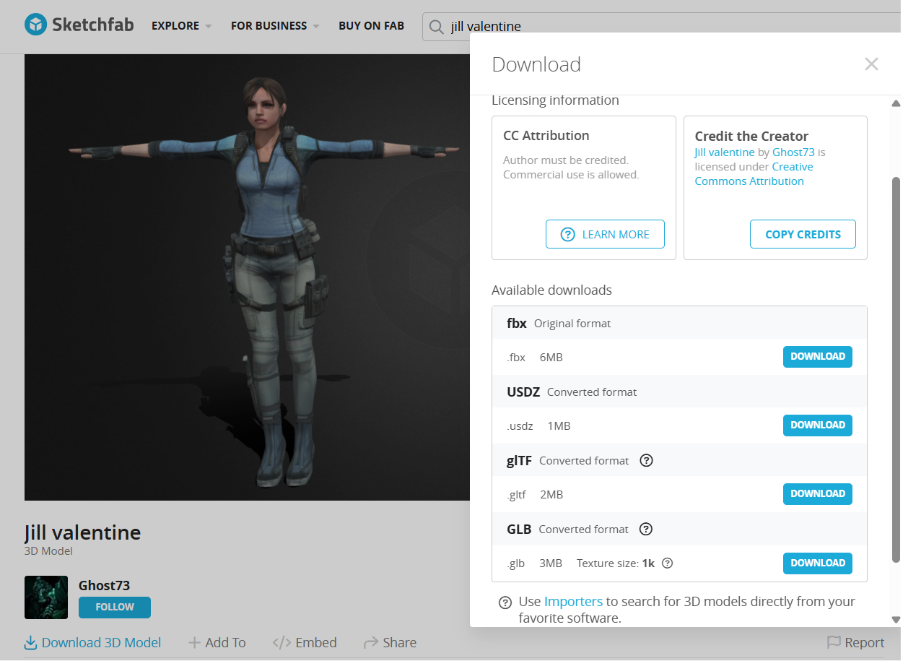Open the Ghost73 credit link
This screenshot has height=661, width=901.
tap(793, 152)
